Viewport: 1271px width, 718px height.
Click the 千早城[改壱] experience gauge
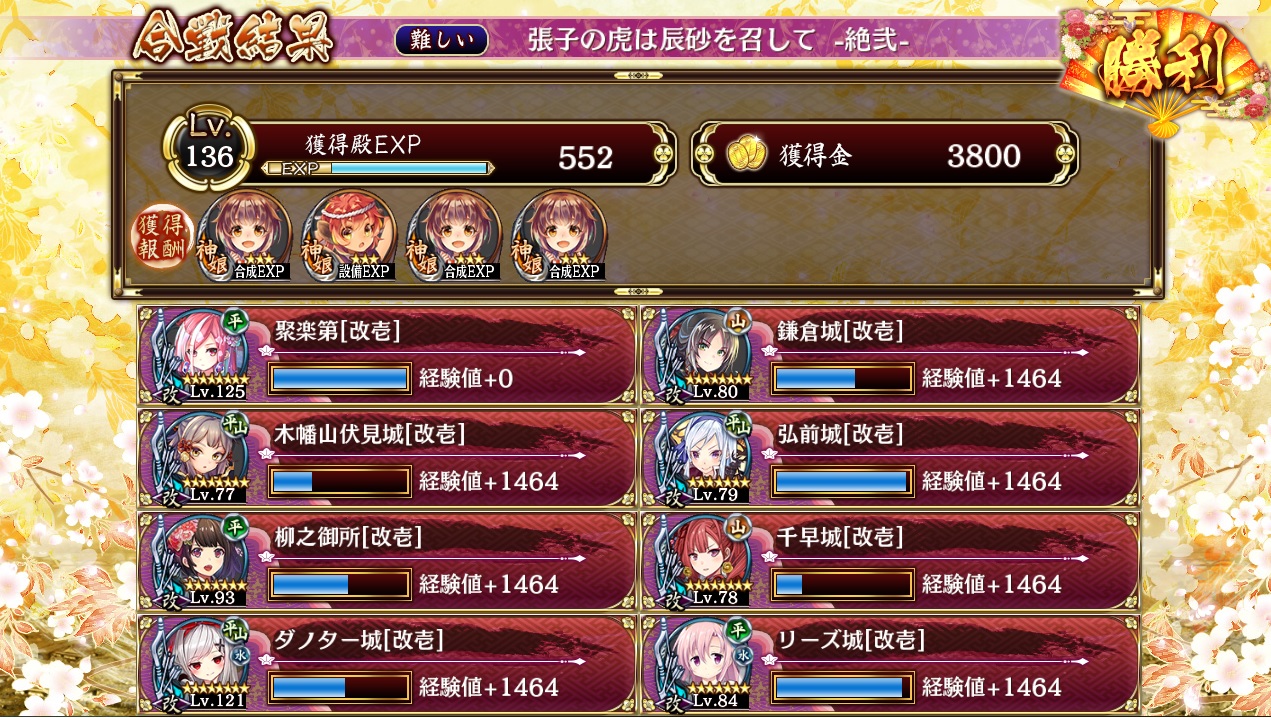click(x=843, y=584)
